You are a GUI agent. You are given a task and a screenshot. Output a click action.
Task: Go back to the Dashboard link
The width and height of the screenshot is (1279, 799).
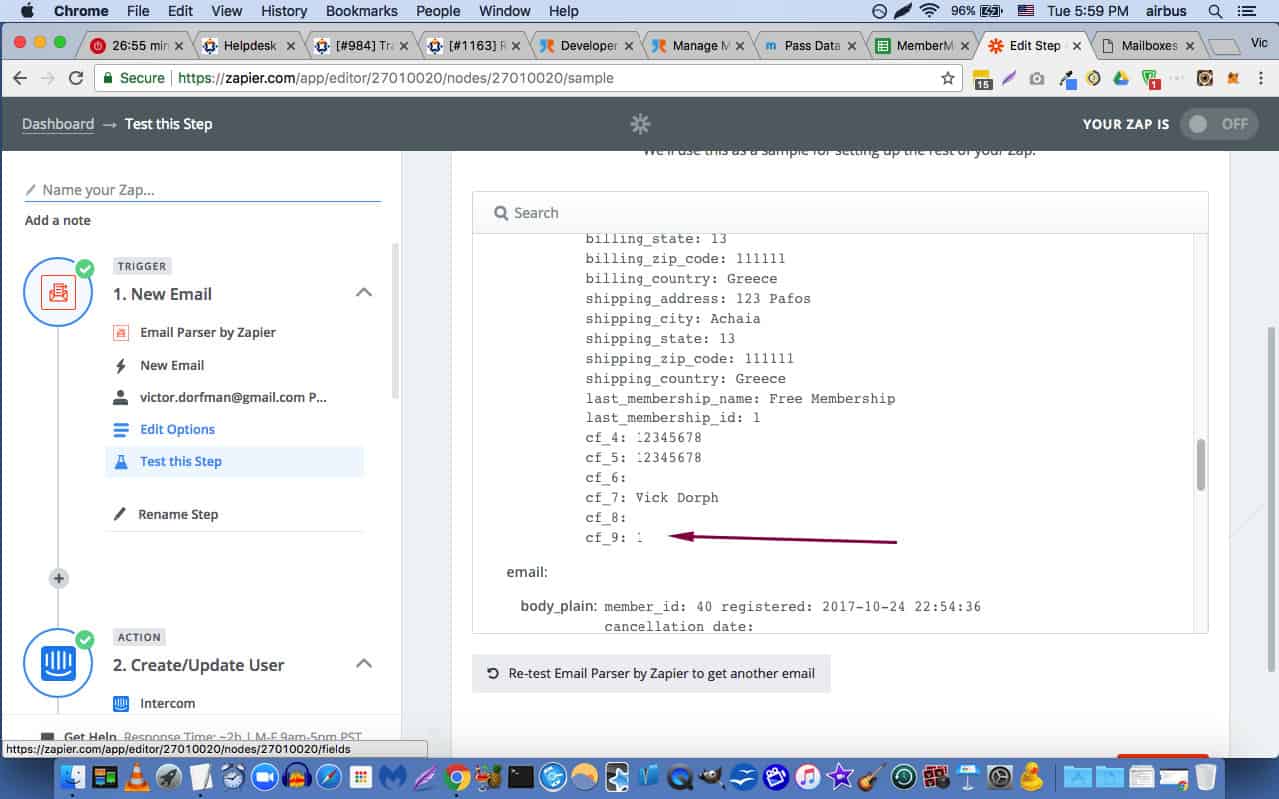pos(58,124)
